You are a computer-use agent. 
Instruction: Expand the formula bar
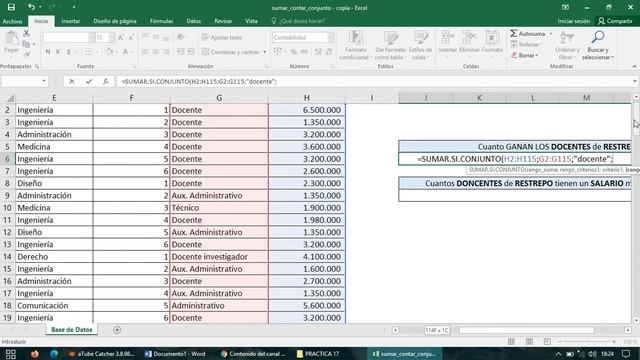[x=635, y=82]
